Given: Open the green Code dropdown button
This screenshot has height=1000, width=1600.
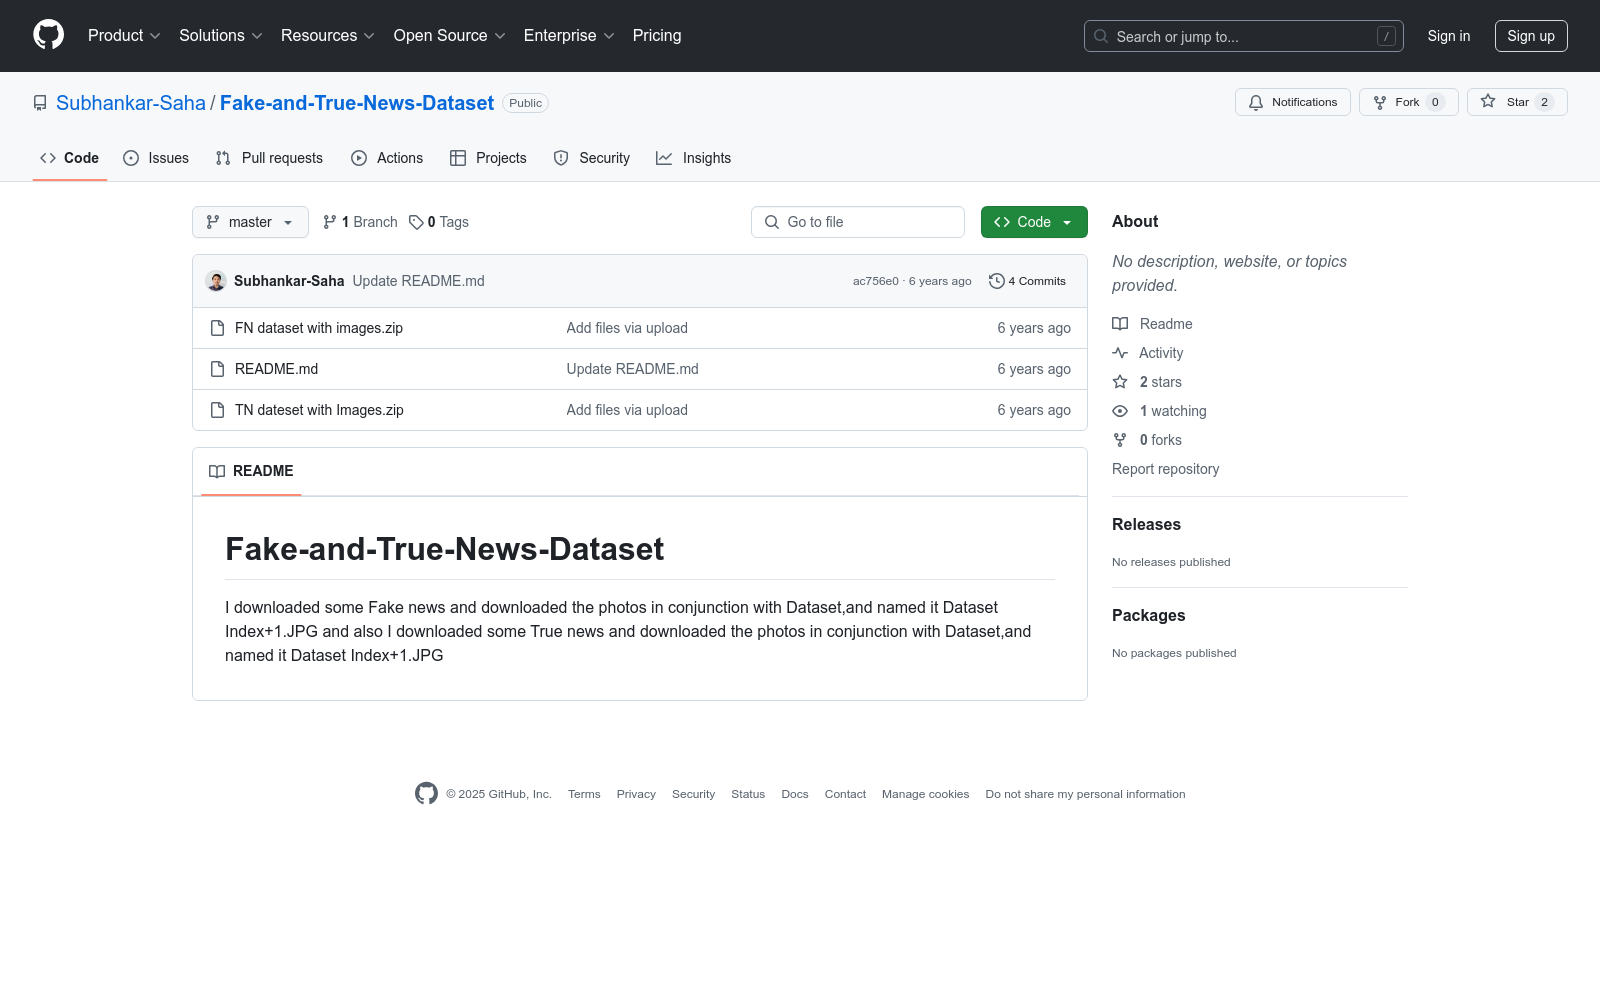Looking at the screenshot, I should coord(1034,222).
